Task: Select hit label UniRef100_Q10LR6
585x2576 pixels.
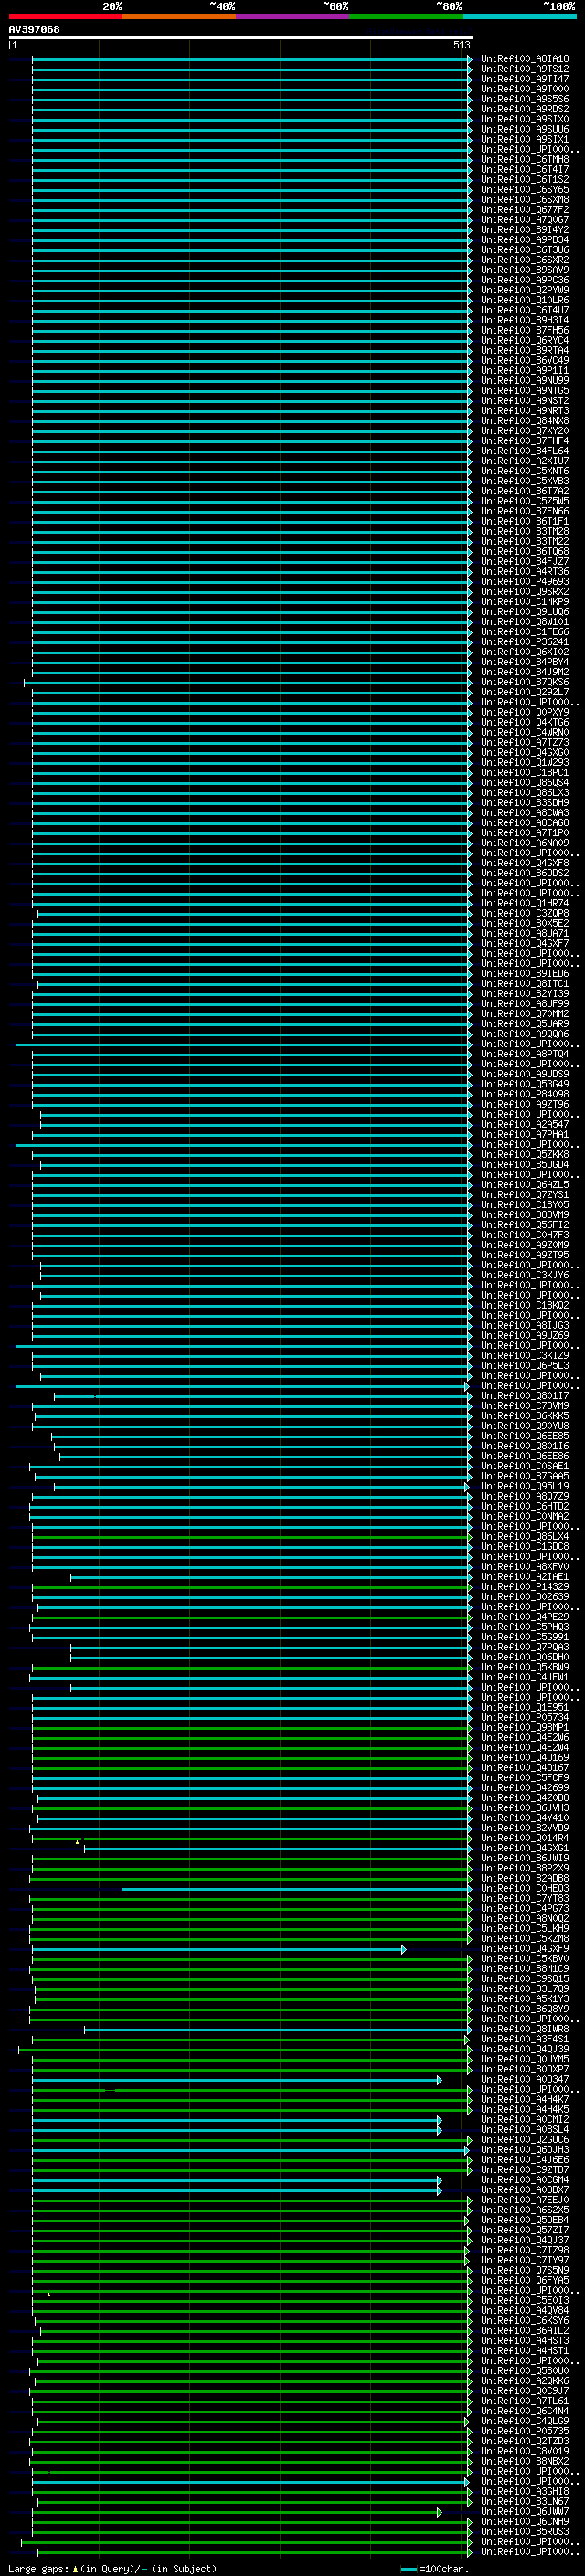Action: [x=525, y=300]
